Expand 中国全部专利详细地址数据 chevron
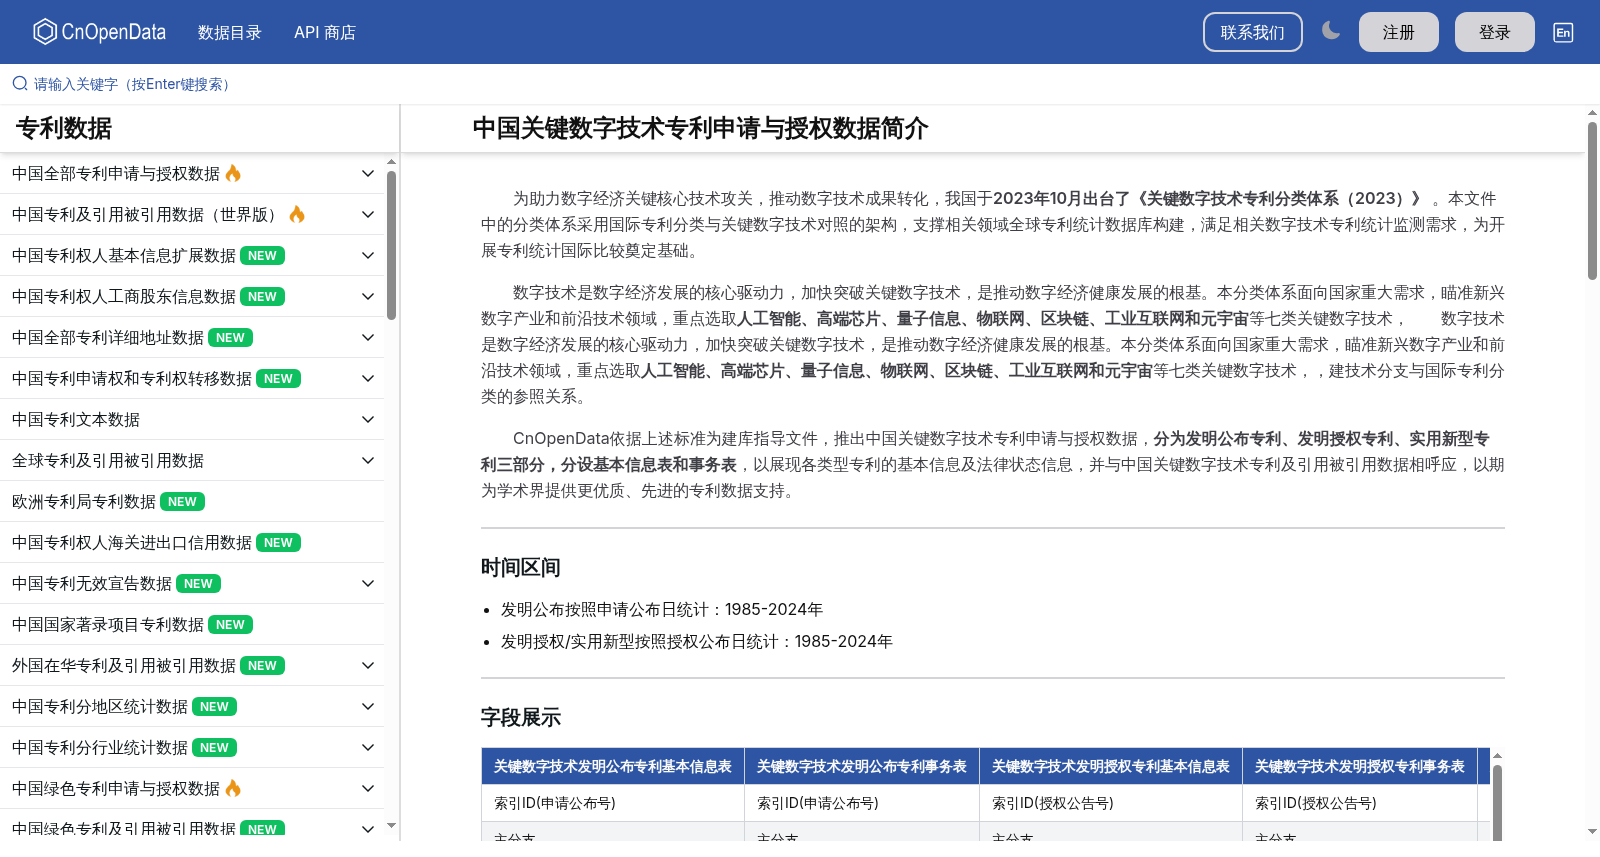1600x857 pixels. point(368,337)
